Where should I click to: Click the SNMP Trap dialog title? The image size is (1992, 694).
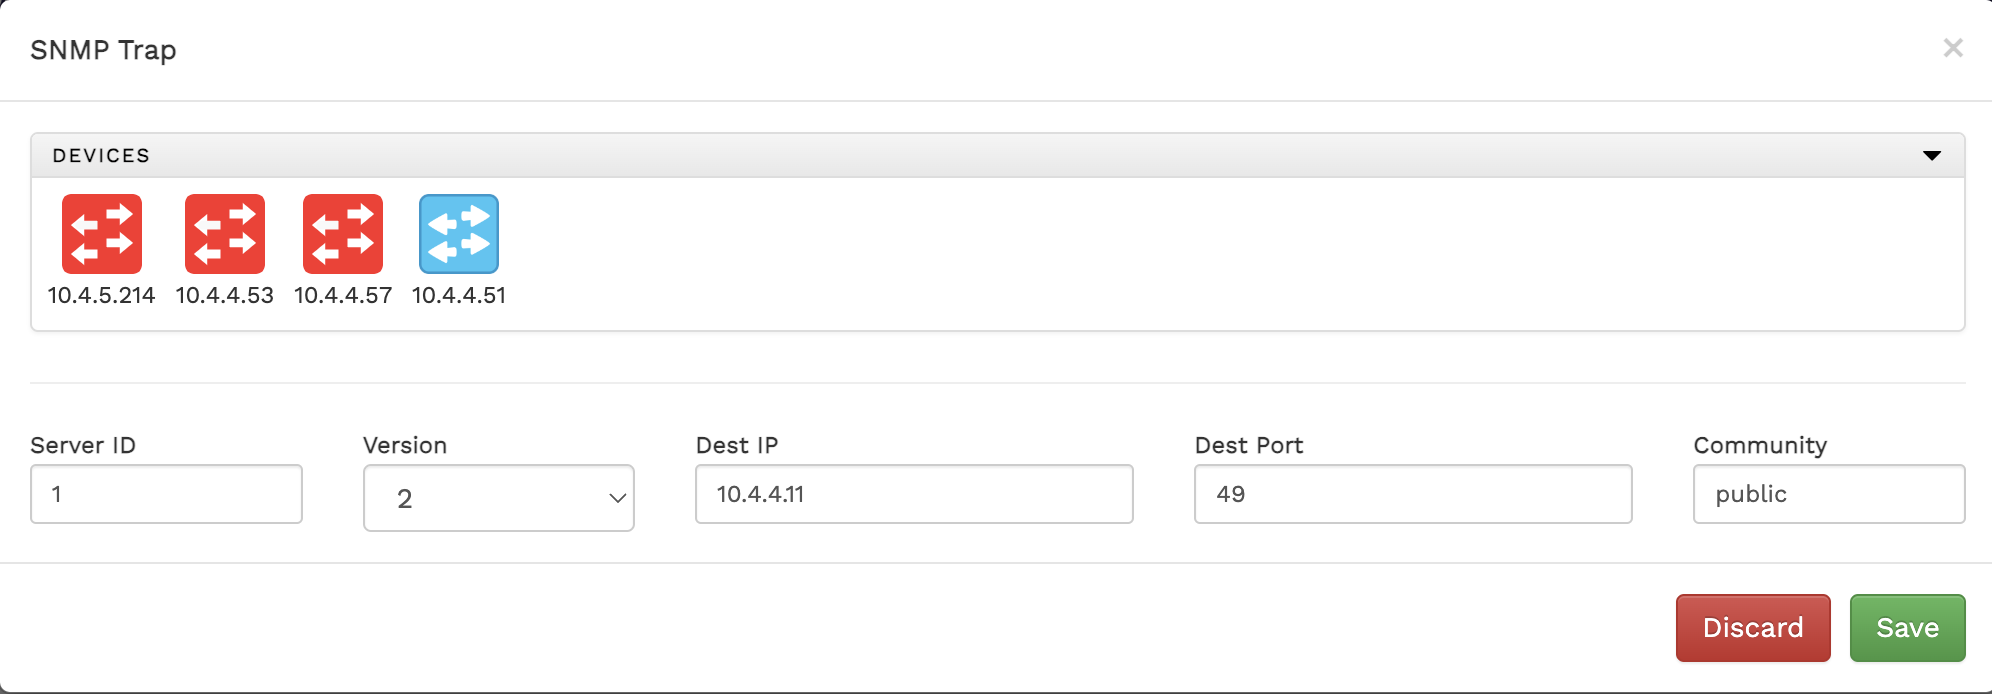103,50
